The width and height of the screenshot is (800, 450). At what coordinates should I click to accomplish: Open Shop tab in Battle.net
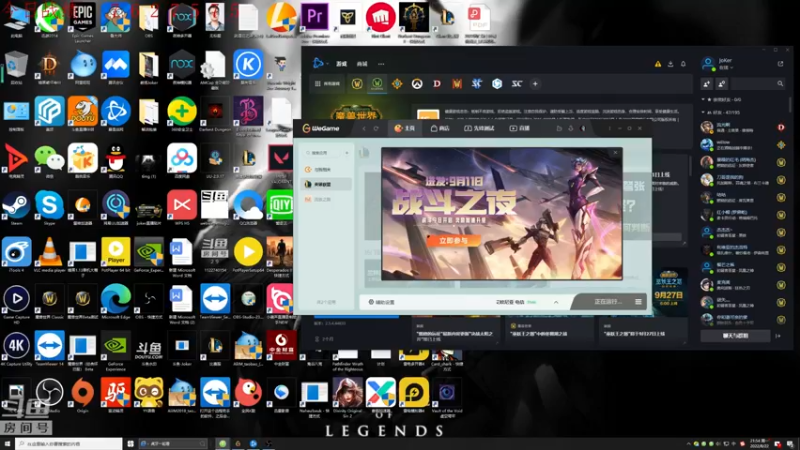pyautogui.click(x=362, y=64)
